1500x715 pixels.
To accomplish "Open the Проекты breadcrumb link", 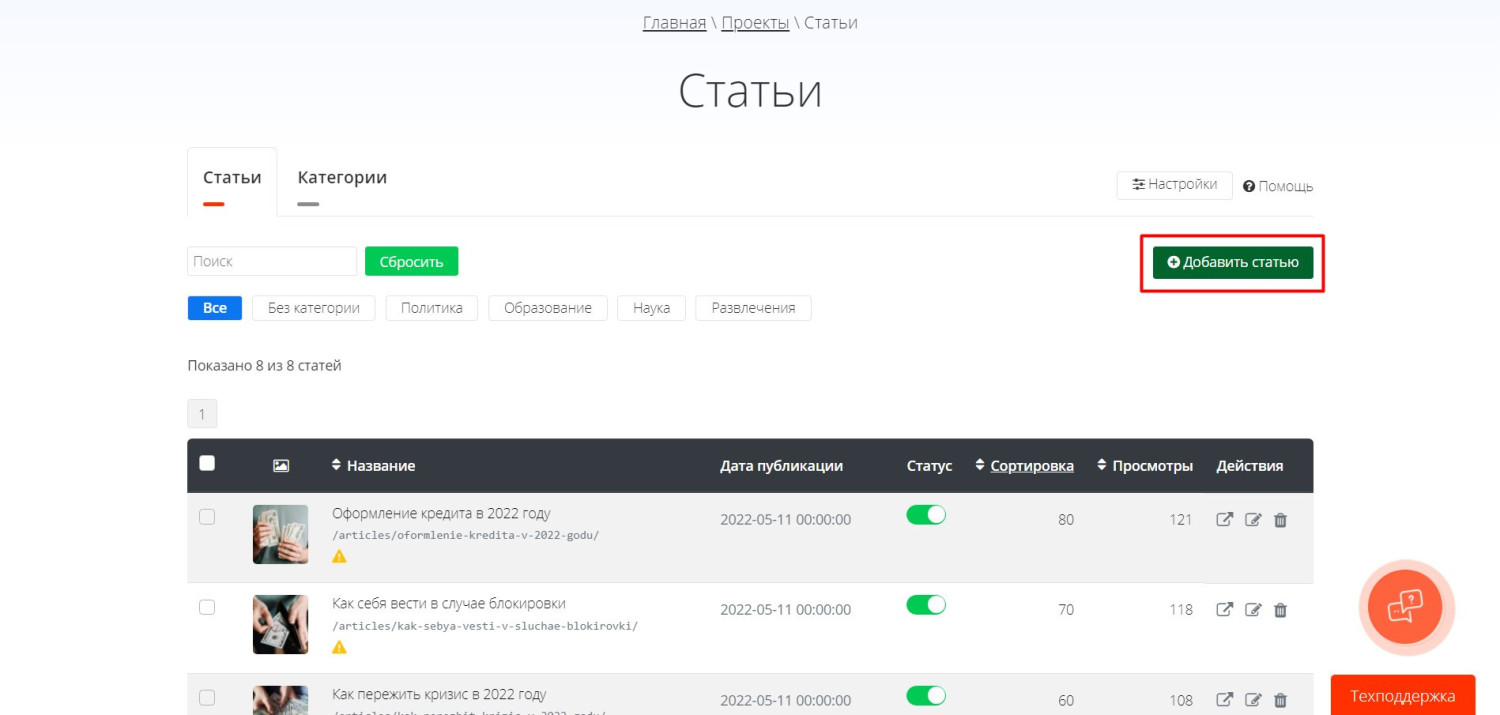I will 755,23.
